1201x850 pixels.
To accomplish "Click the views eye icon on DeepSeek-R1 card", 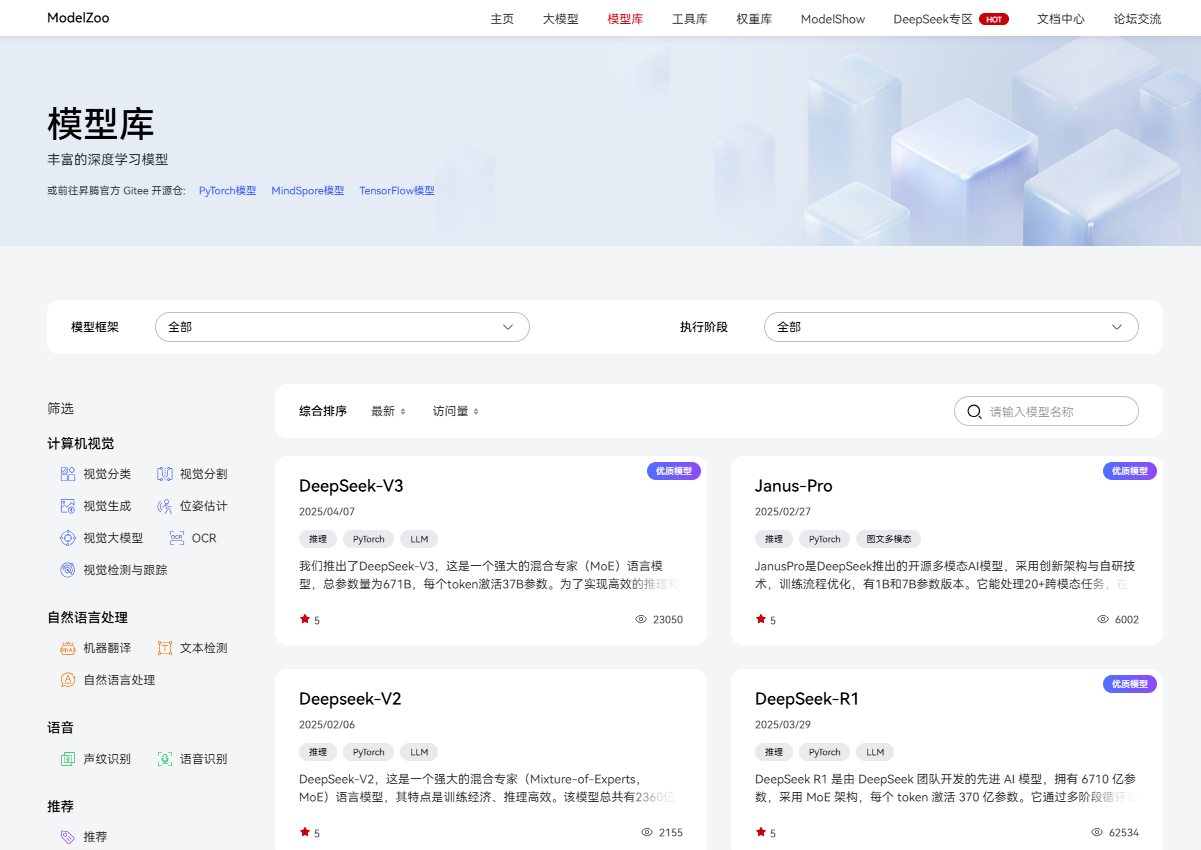I will (1097, 832).
